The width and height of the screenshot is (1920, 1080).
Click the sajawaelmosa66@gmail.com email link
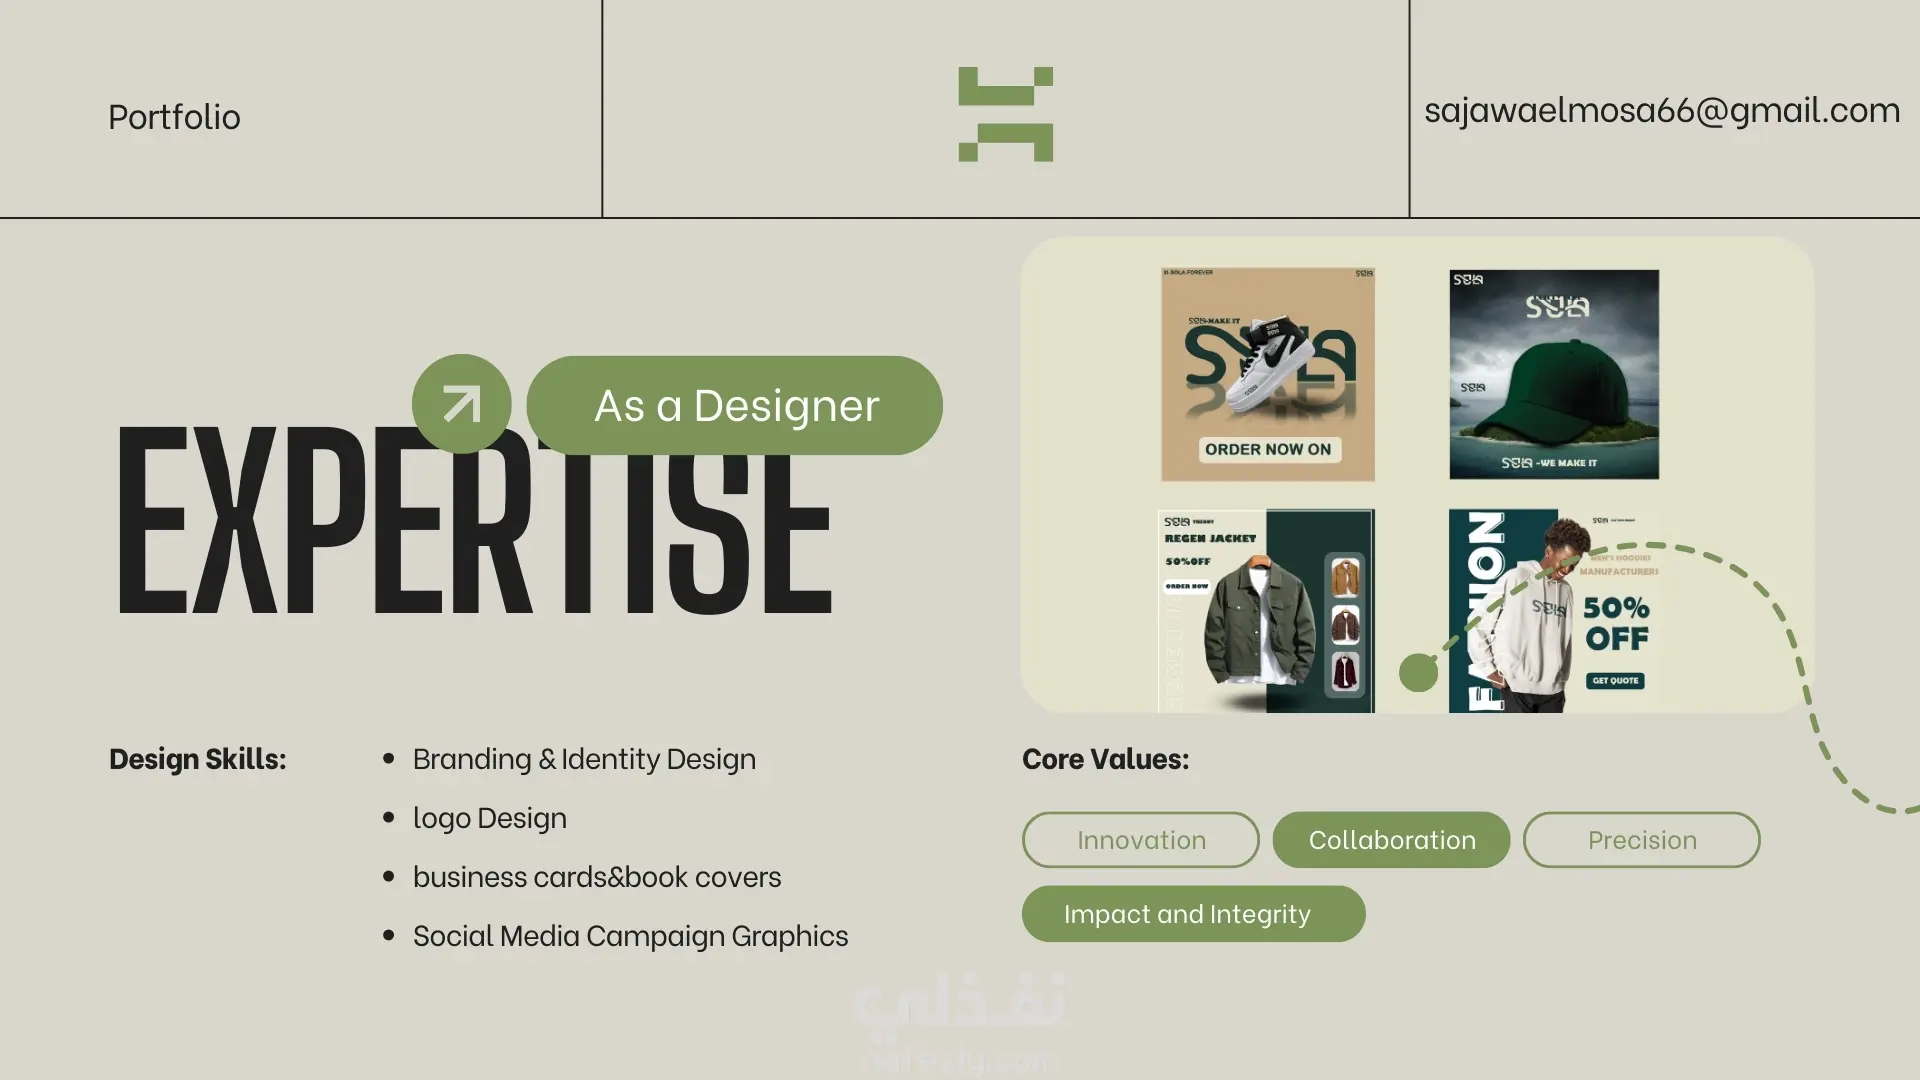1661,110
